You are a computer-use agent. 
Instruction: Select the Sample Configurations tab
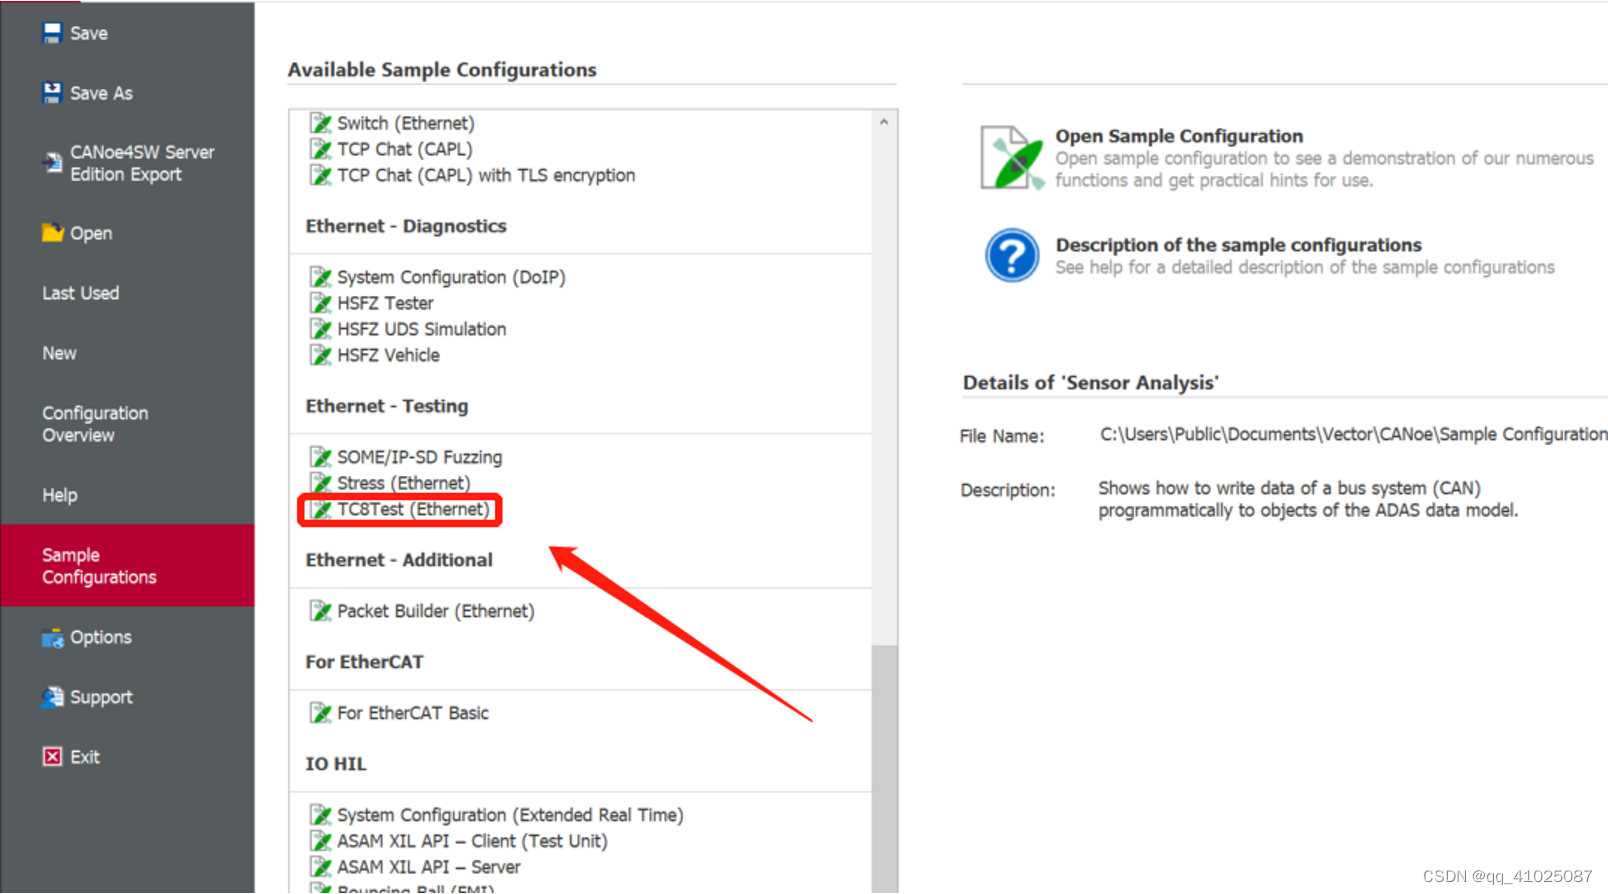tap(127, 566)
